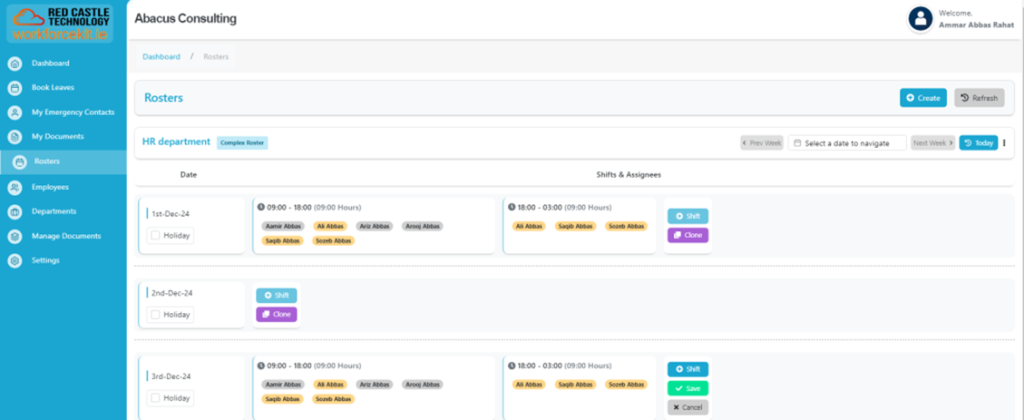The width and height of the screenshot is (1024, 420).
Task: Enable the Holiday checkbox for 2nd-Dec-24
Action: click(155, 314)
